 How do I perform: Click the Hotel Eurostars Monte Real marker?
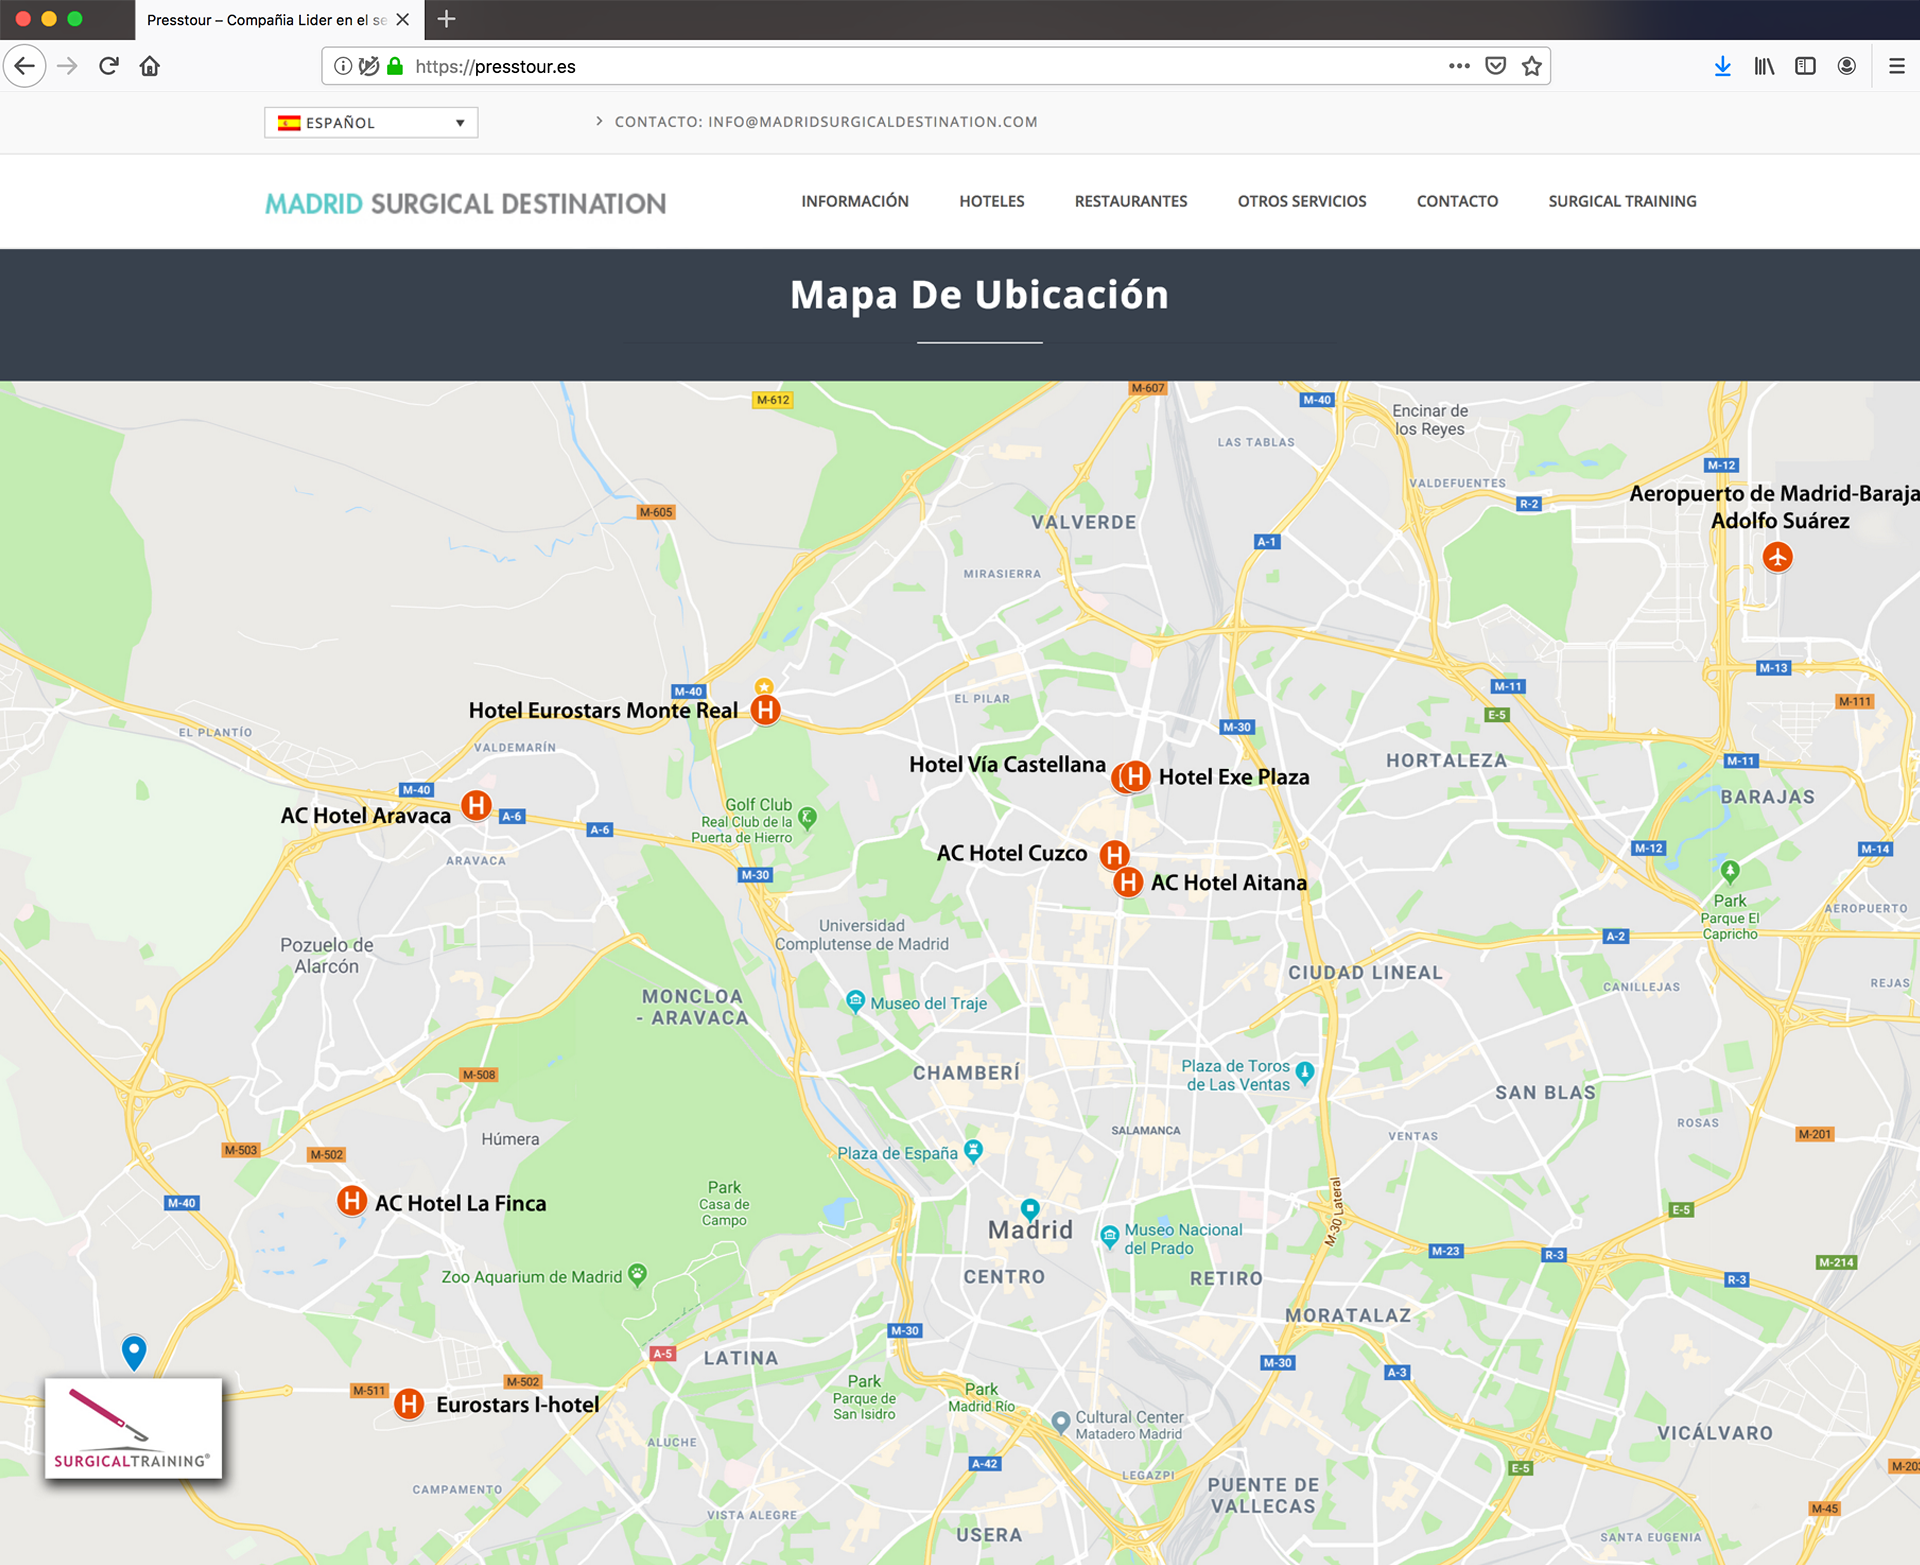[x=765, y=710]
